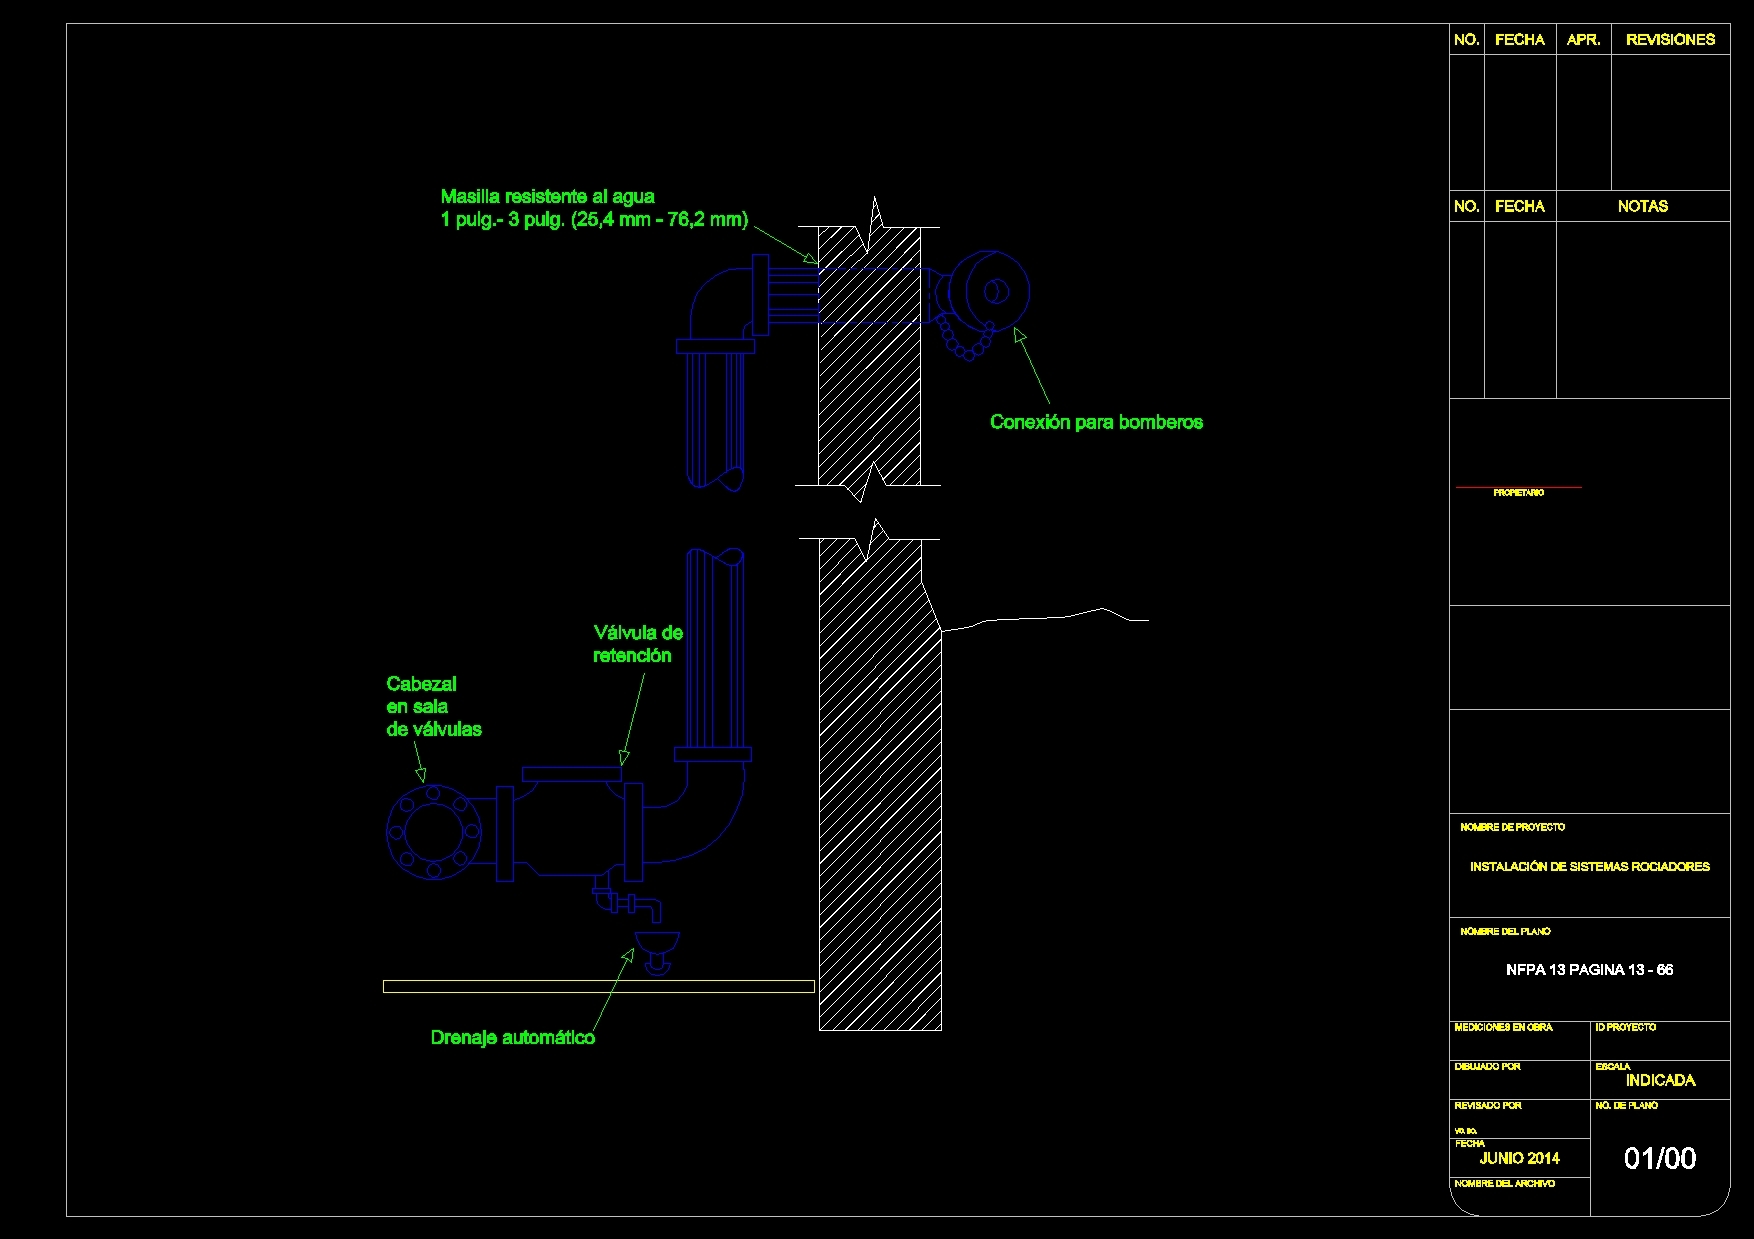Image resolution: width=1754 pixels, height=1239 pixels.
Task: Select the 'NO. DE PLANO' label
Action: tap(1627, 1105)
